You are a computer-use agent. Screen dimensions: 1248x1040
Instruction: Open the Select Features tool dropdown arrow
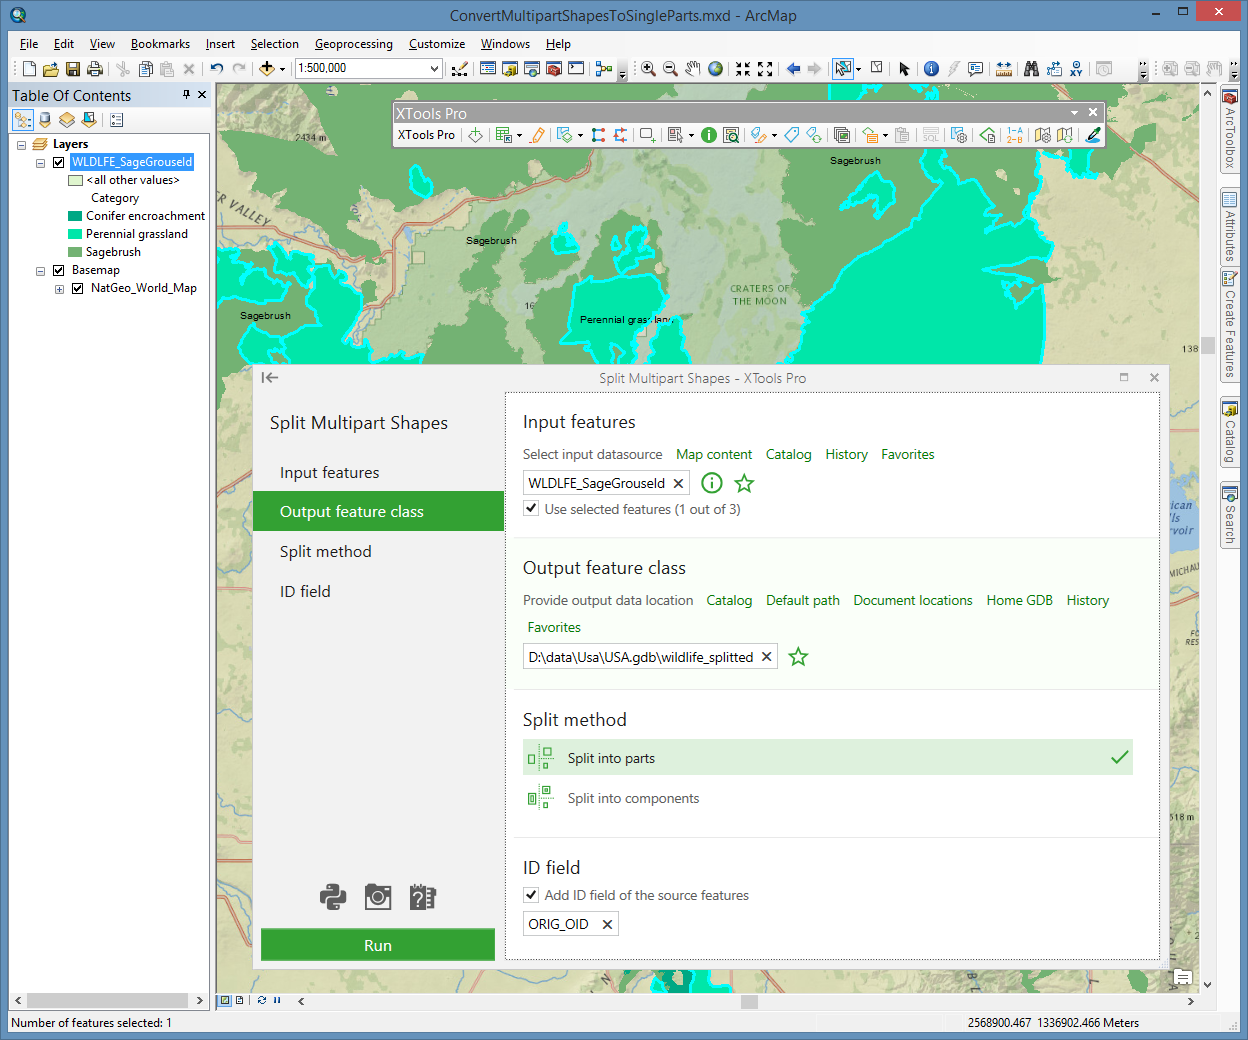858,70
